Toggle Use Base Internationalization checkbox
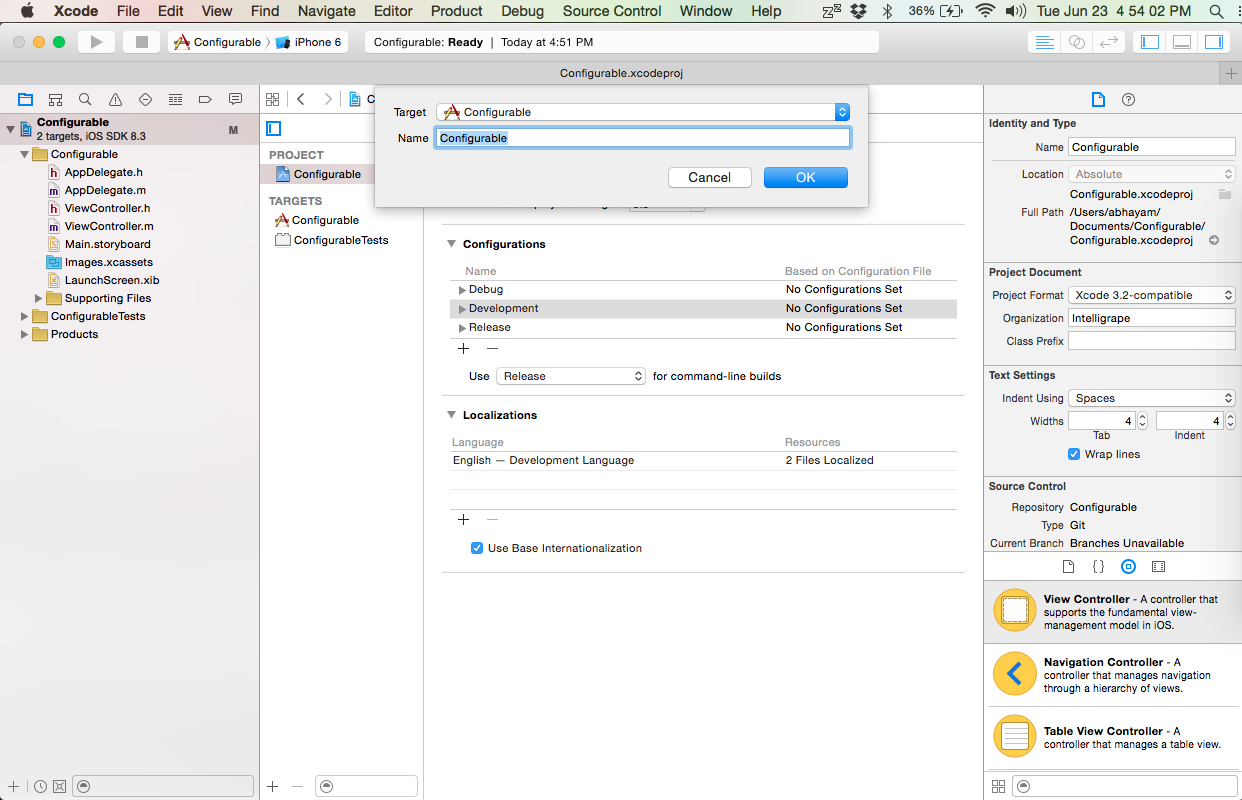This screenshot has width=1242, height=800. pyautogui.click(x=477, y=548)
